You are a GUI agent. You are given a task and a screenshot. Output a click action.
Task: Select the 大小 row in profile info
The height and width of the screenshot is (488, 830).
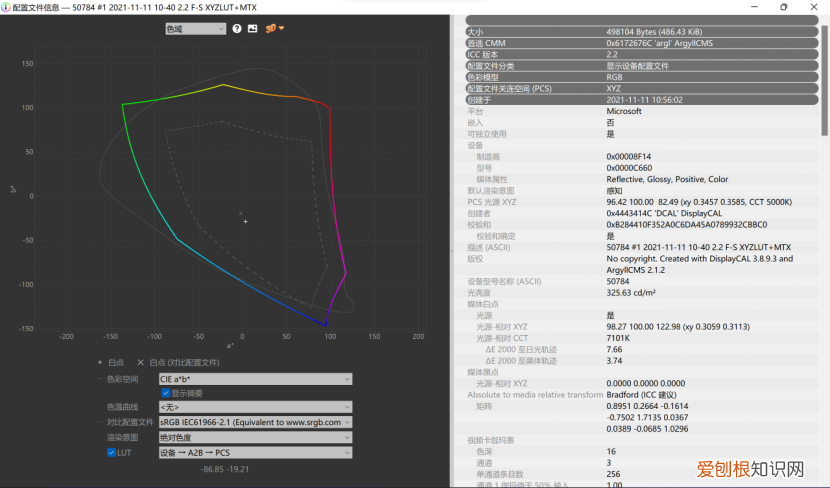(x=641, y=31)
